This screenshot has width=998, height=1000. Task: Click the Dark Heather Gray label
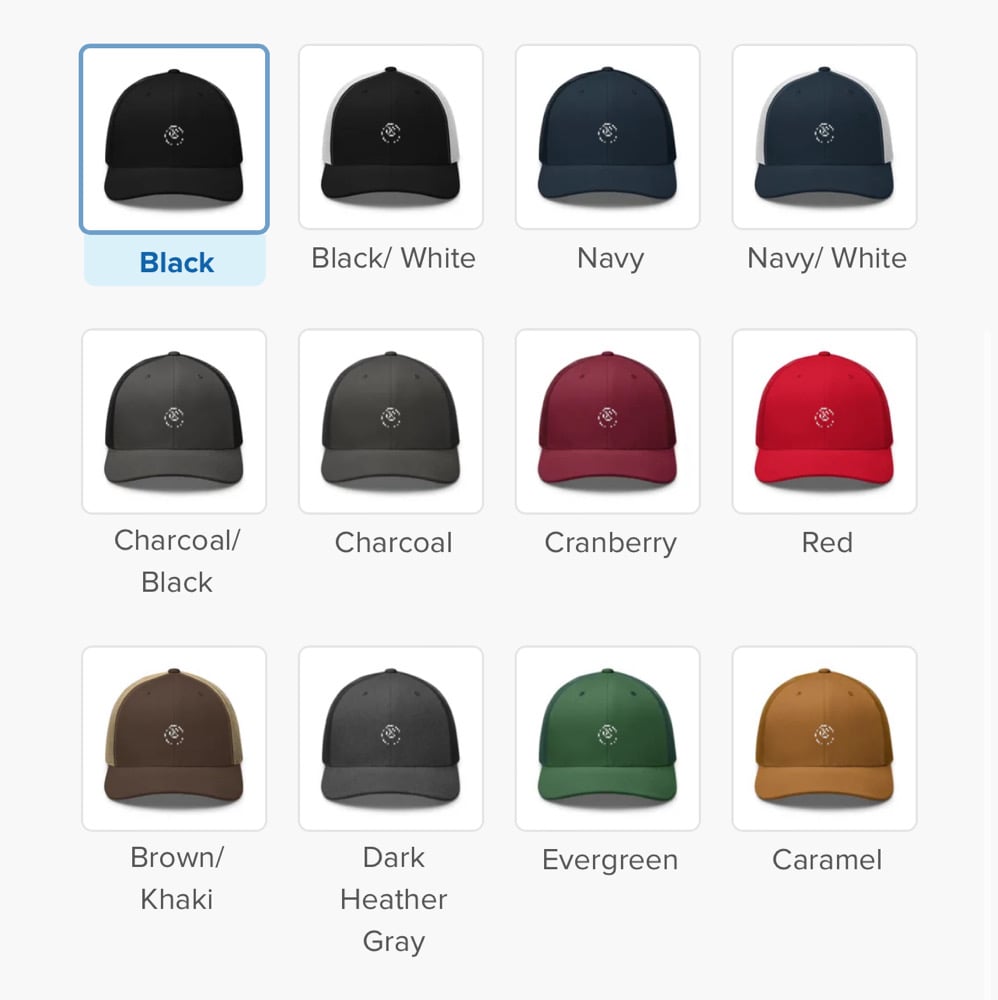coord(393,900)
